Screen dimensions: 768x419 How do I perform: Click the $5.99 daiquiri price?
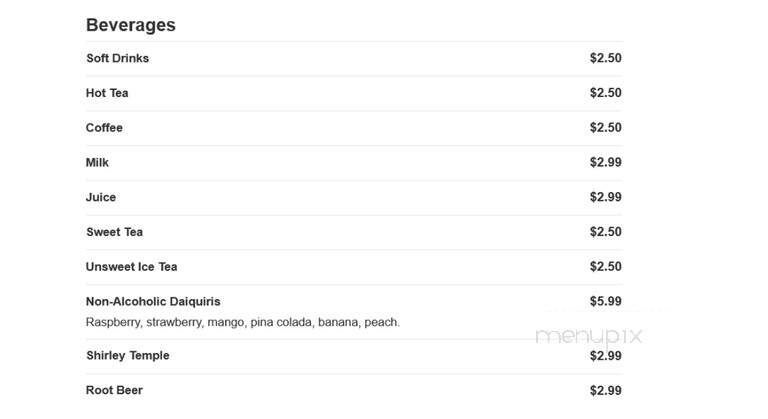pos(606,302)
